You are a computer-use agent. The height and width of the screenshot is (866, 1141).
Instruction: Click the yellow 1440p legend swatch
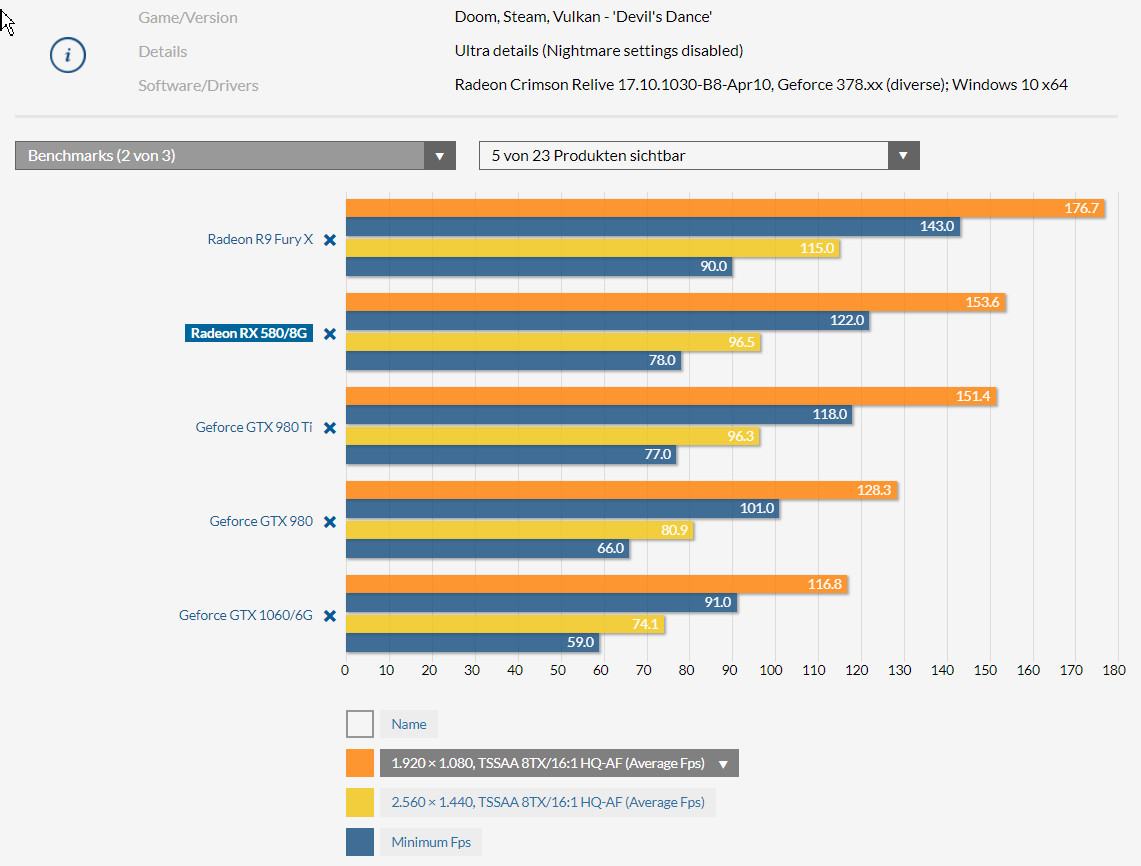(x=359, y=802)
